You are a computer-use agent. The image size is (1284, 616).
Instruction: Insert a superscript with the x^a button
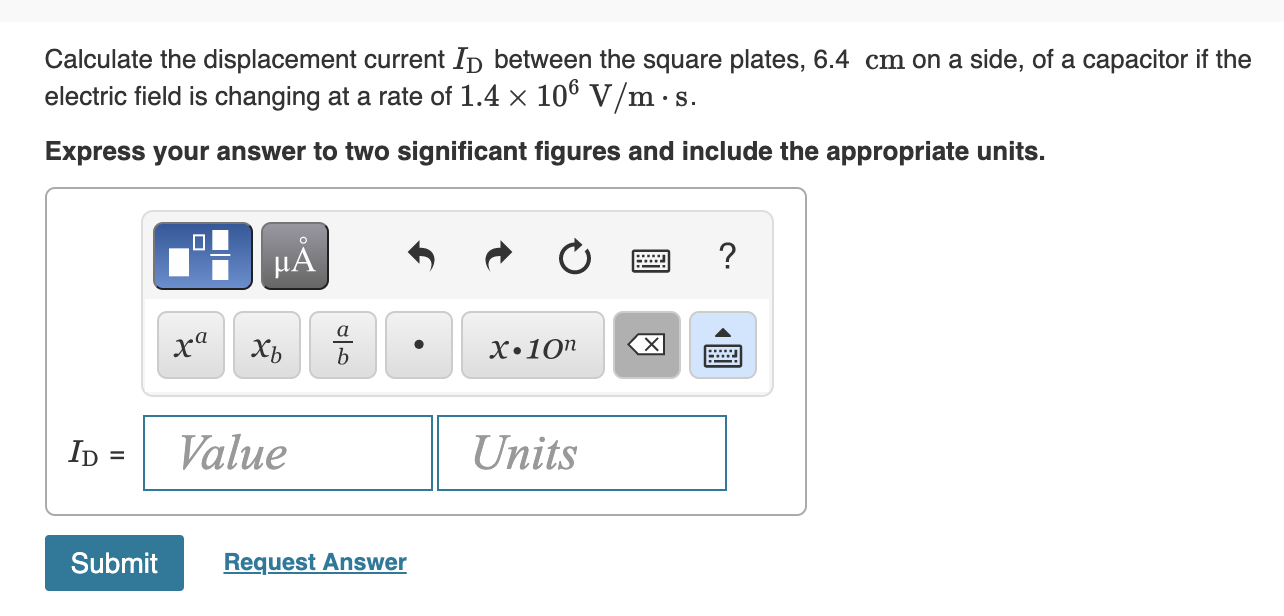click(190, 344)
